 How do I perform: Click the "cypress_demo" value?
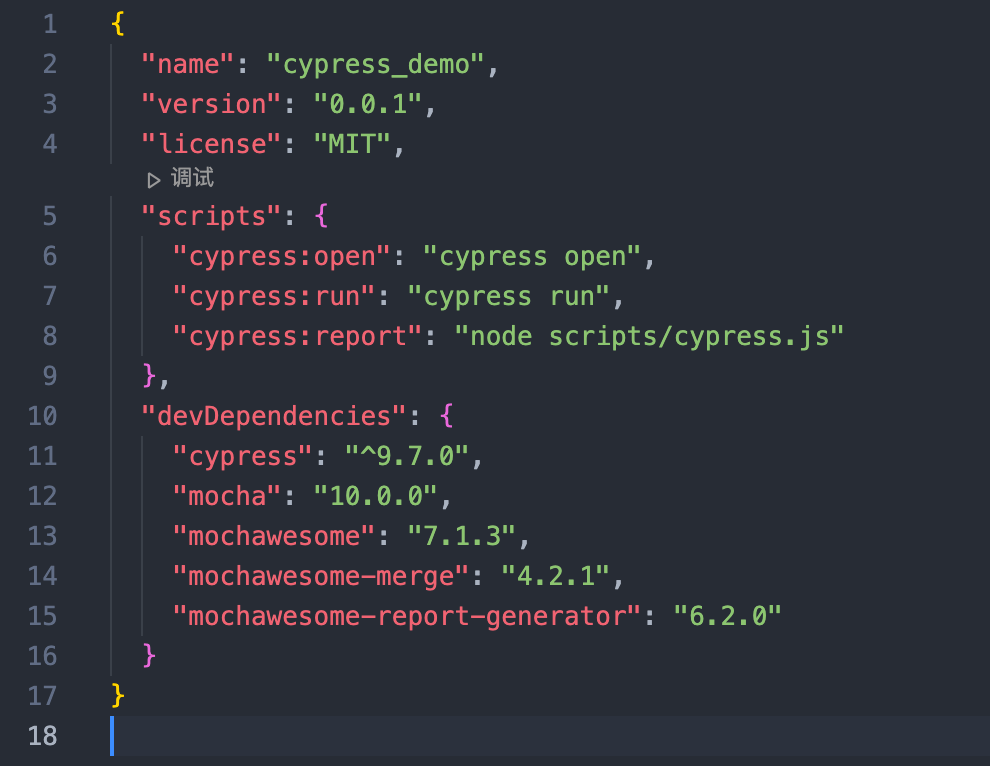(x=376, y=64)
